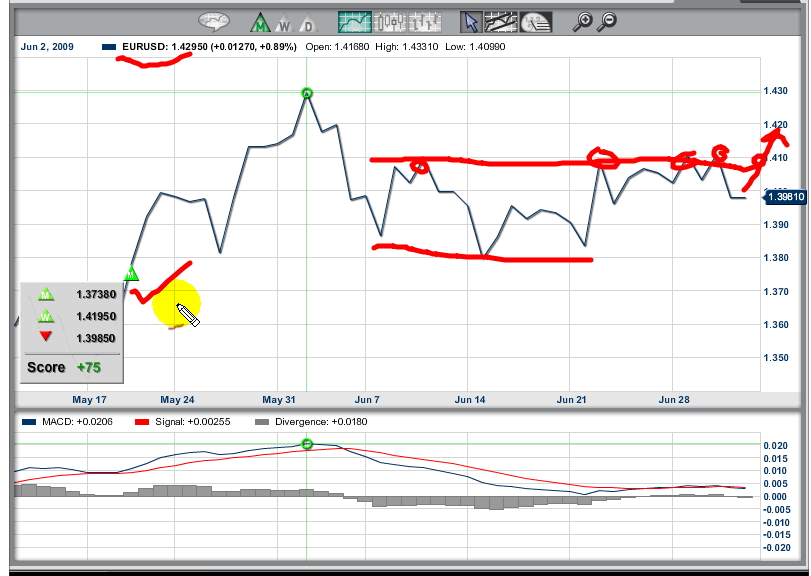The image size is (811, 576).
Task: Click the May 31 date axis label
Action: coord(279,400)
